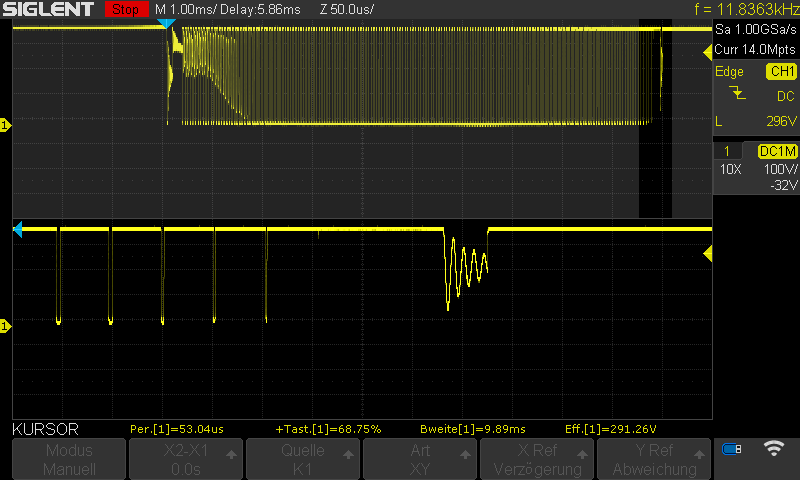800x480 pixels.
Task: Click the trigger level 296V value
Action: pyautogui.click(x=781, y=121)
